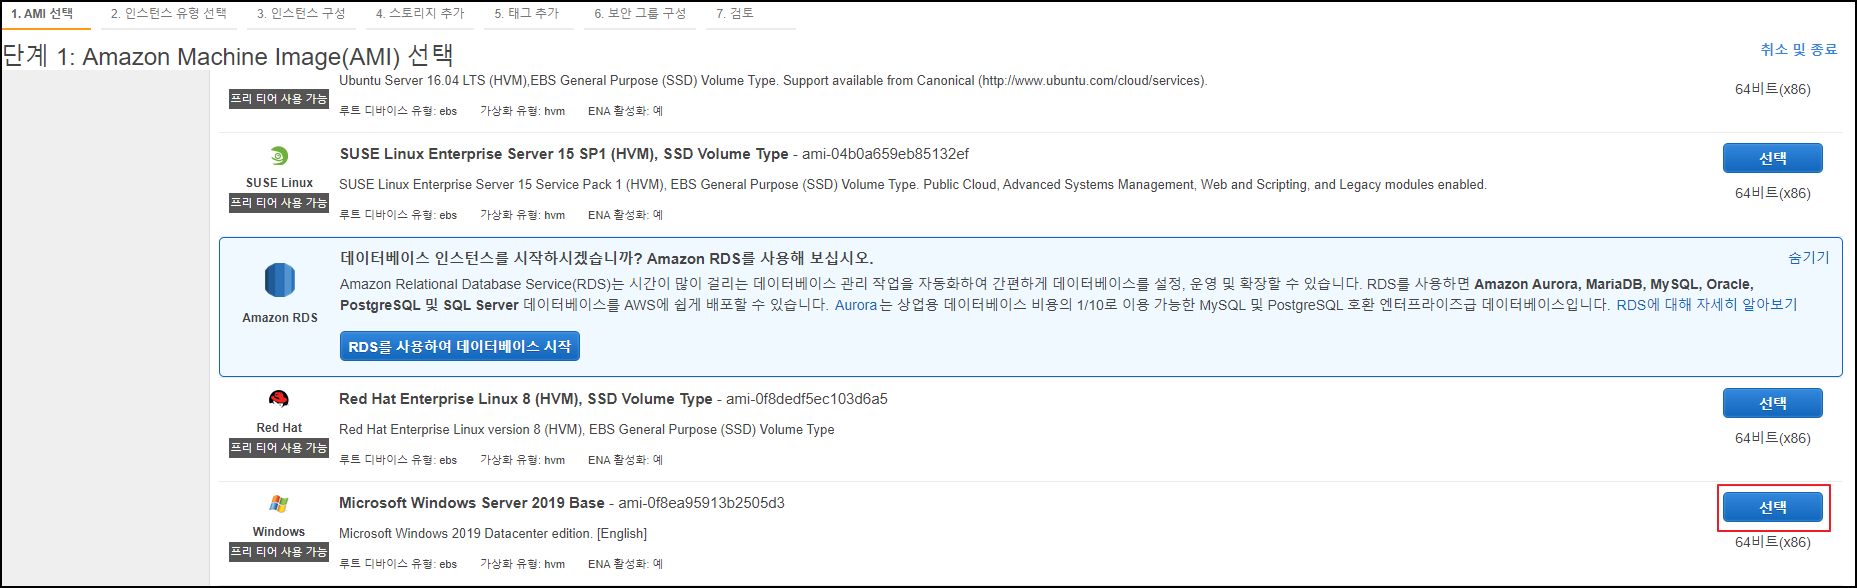Click 64비트(x86) label in SUSE row
Screen dimensions: 1857x588
(x=1772, y=193)
